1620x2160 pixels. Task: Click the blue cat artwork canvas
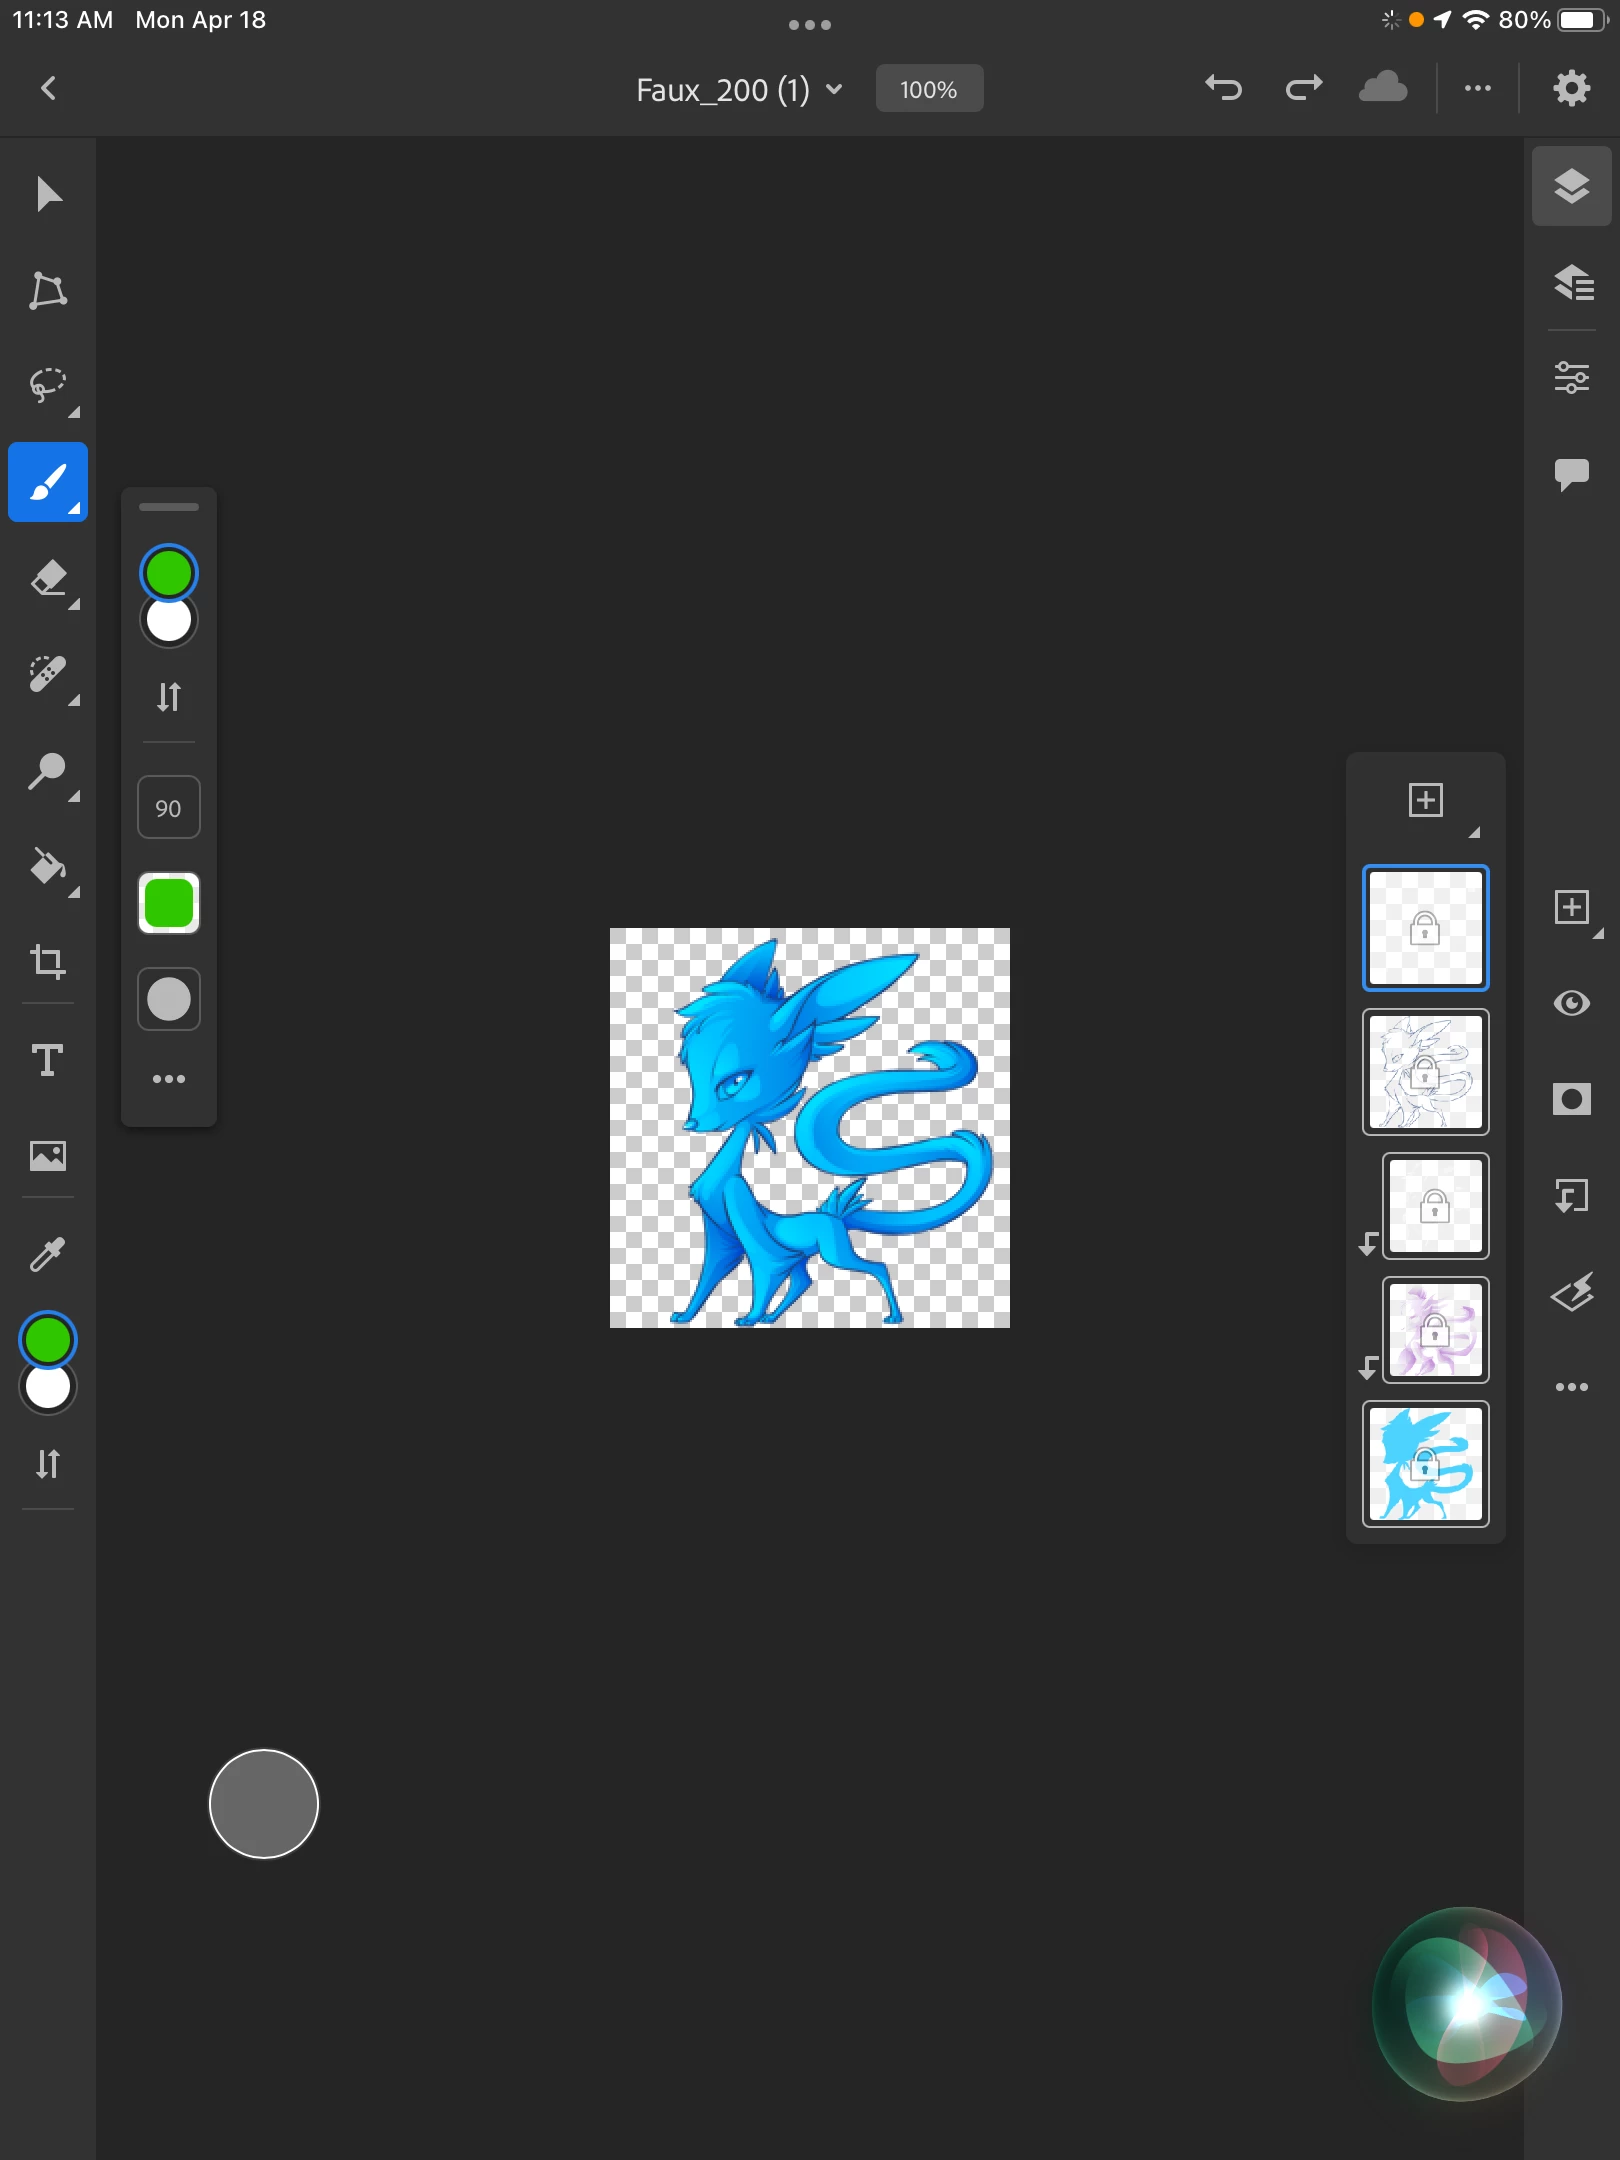810,1128
